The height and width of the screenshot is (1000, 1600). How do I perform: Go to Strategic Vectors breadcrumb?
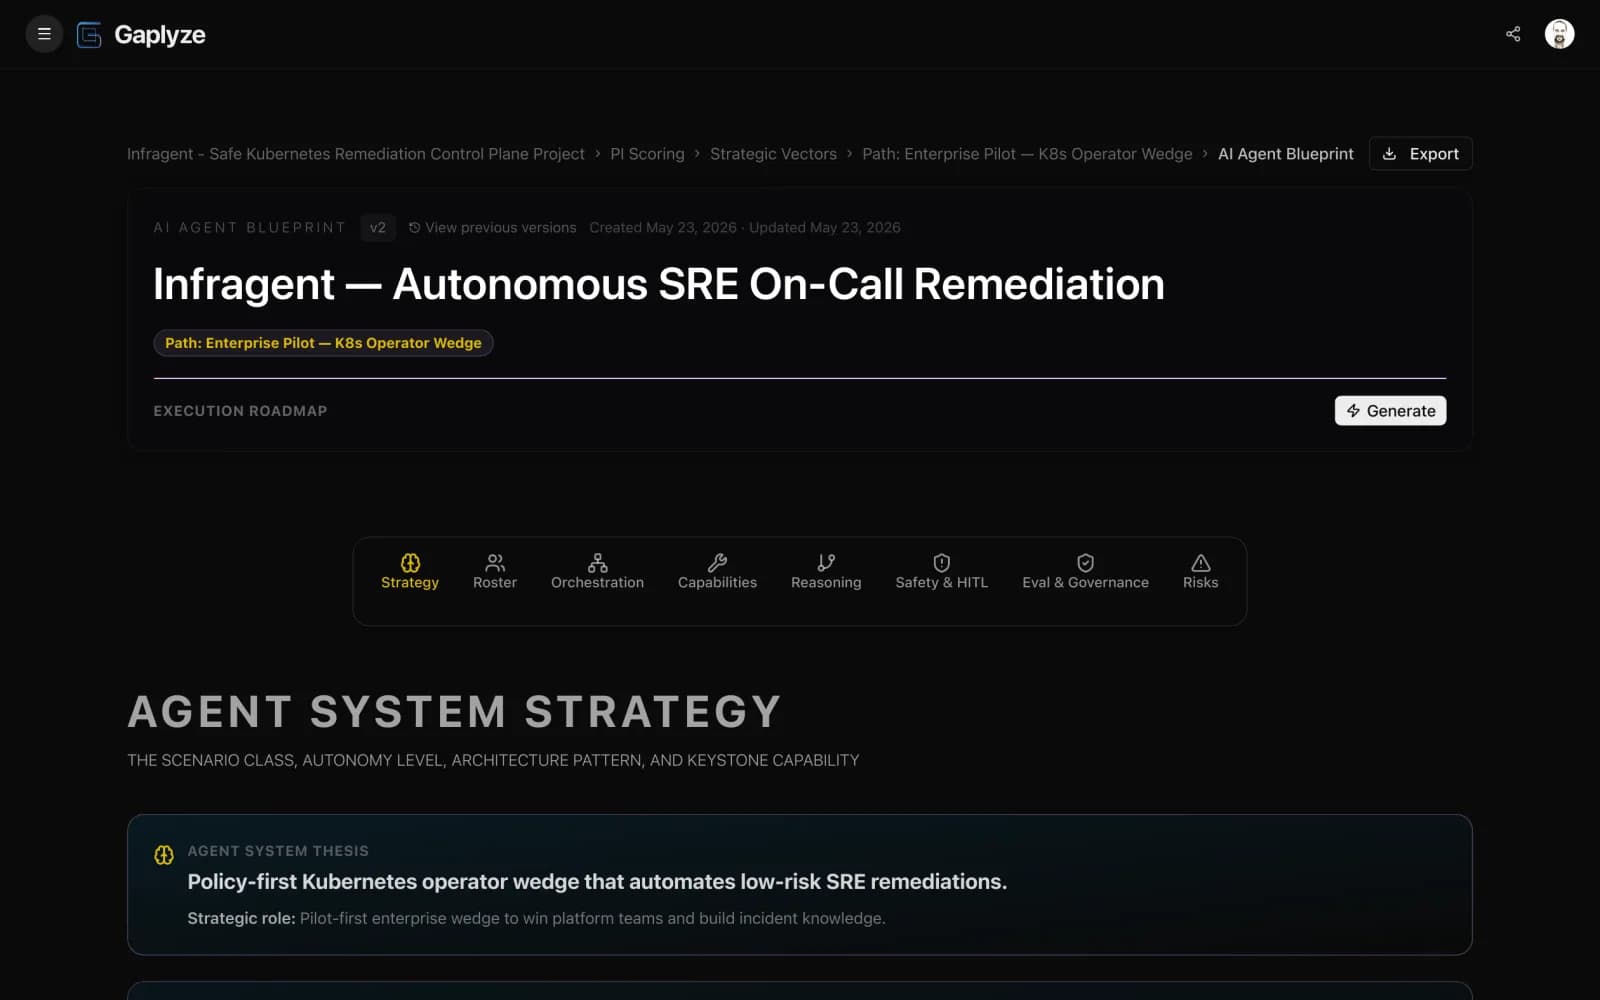(x=773, y=154)
